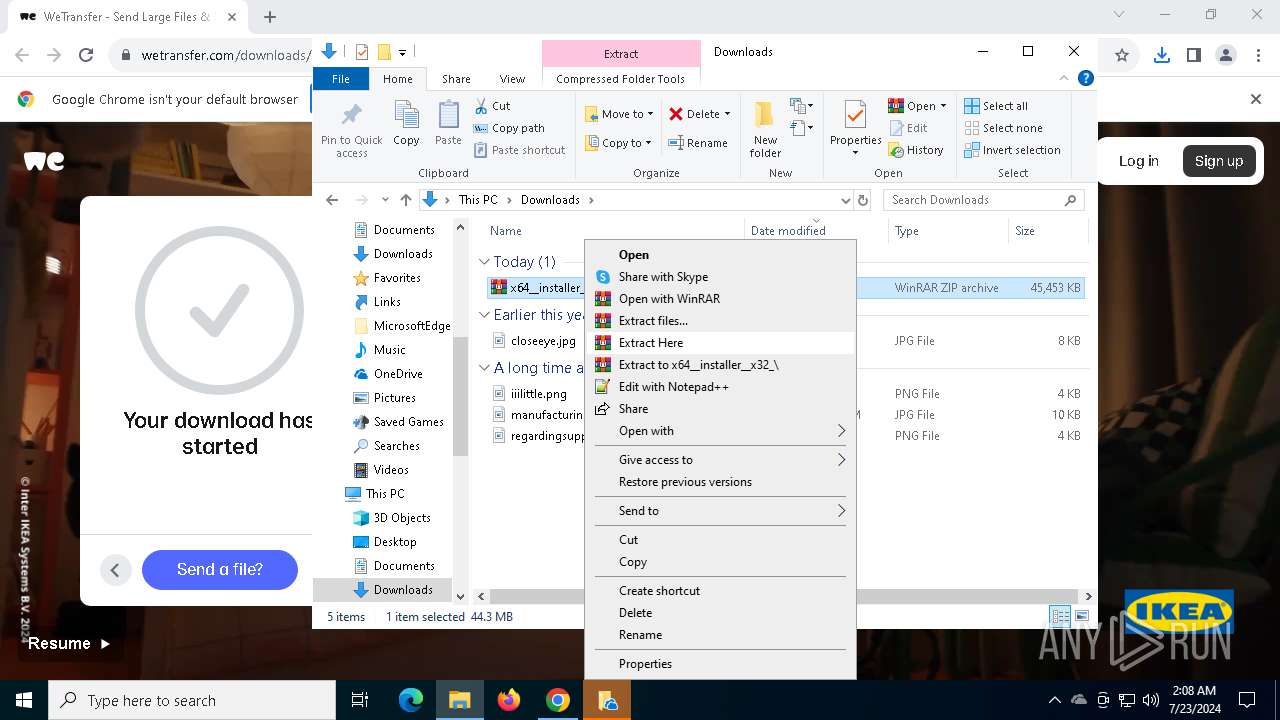Click the Search Downloads field
The height and width of the screenshot is (720, 1280).
click(x=984, y=200)
